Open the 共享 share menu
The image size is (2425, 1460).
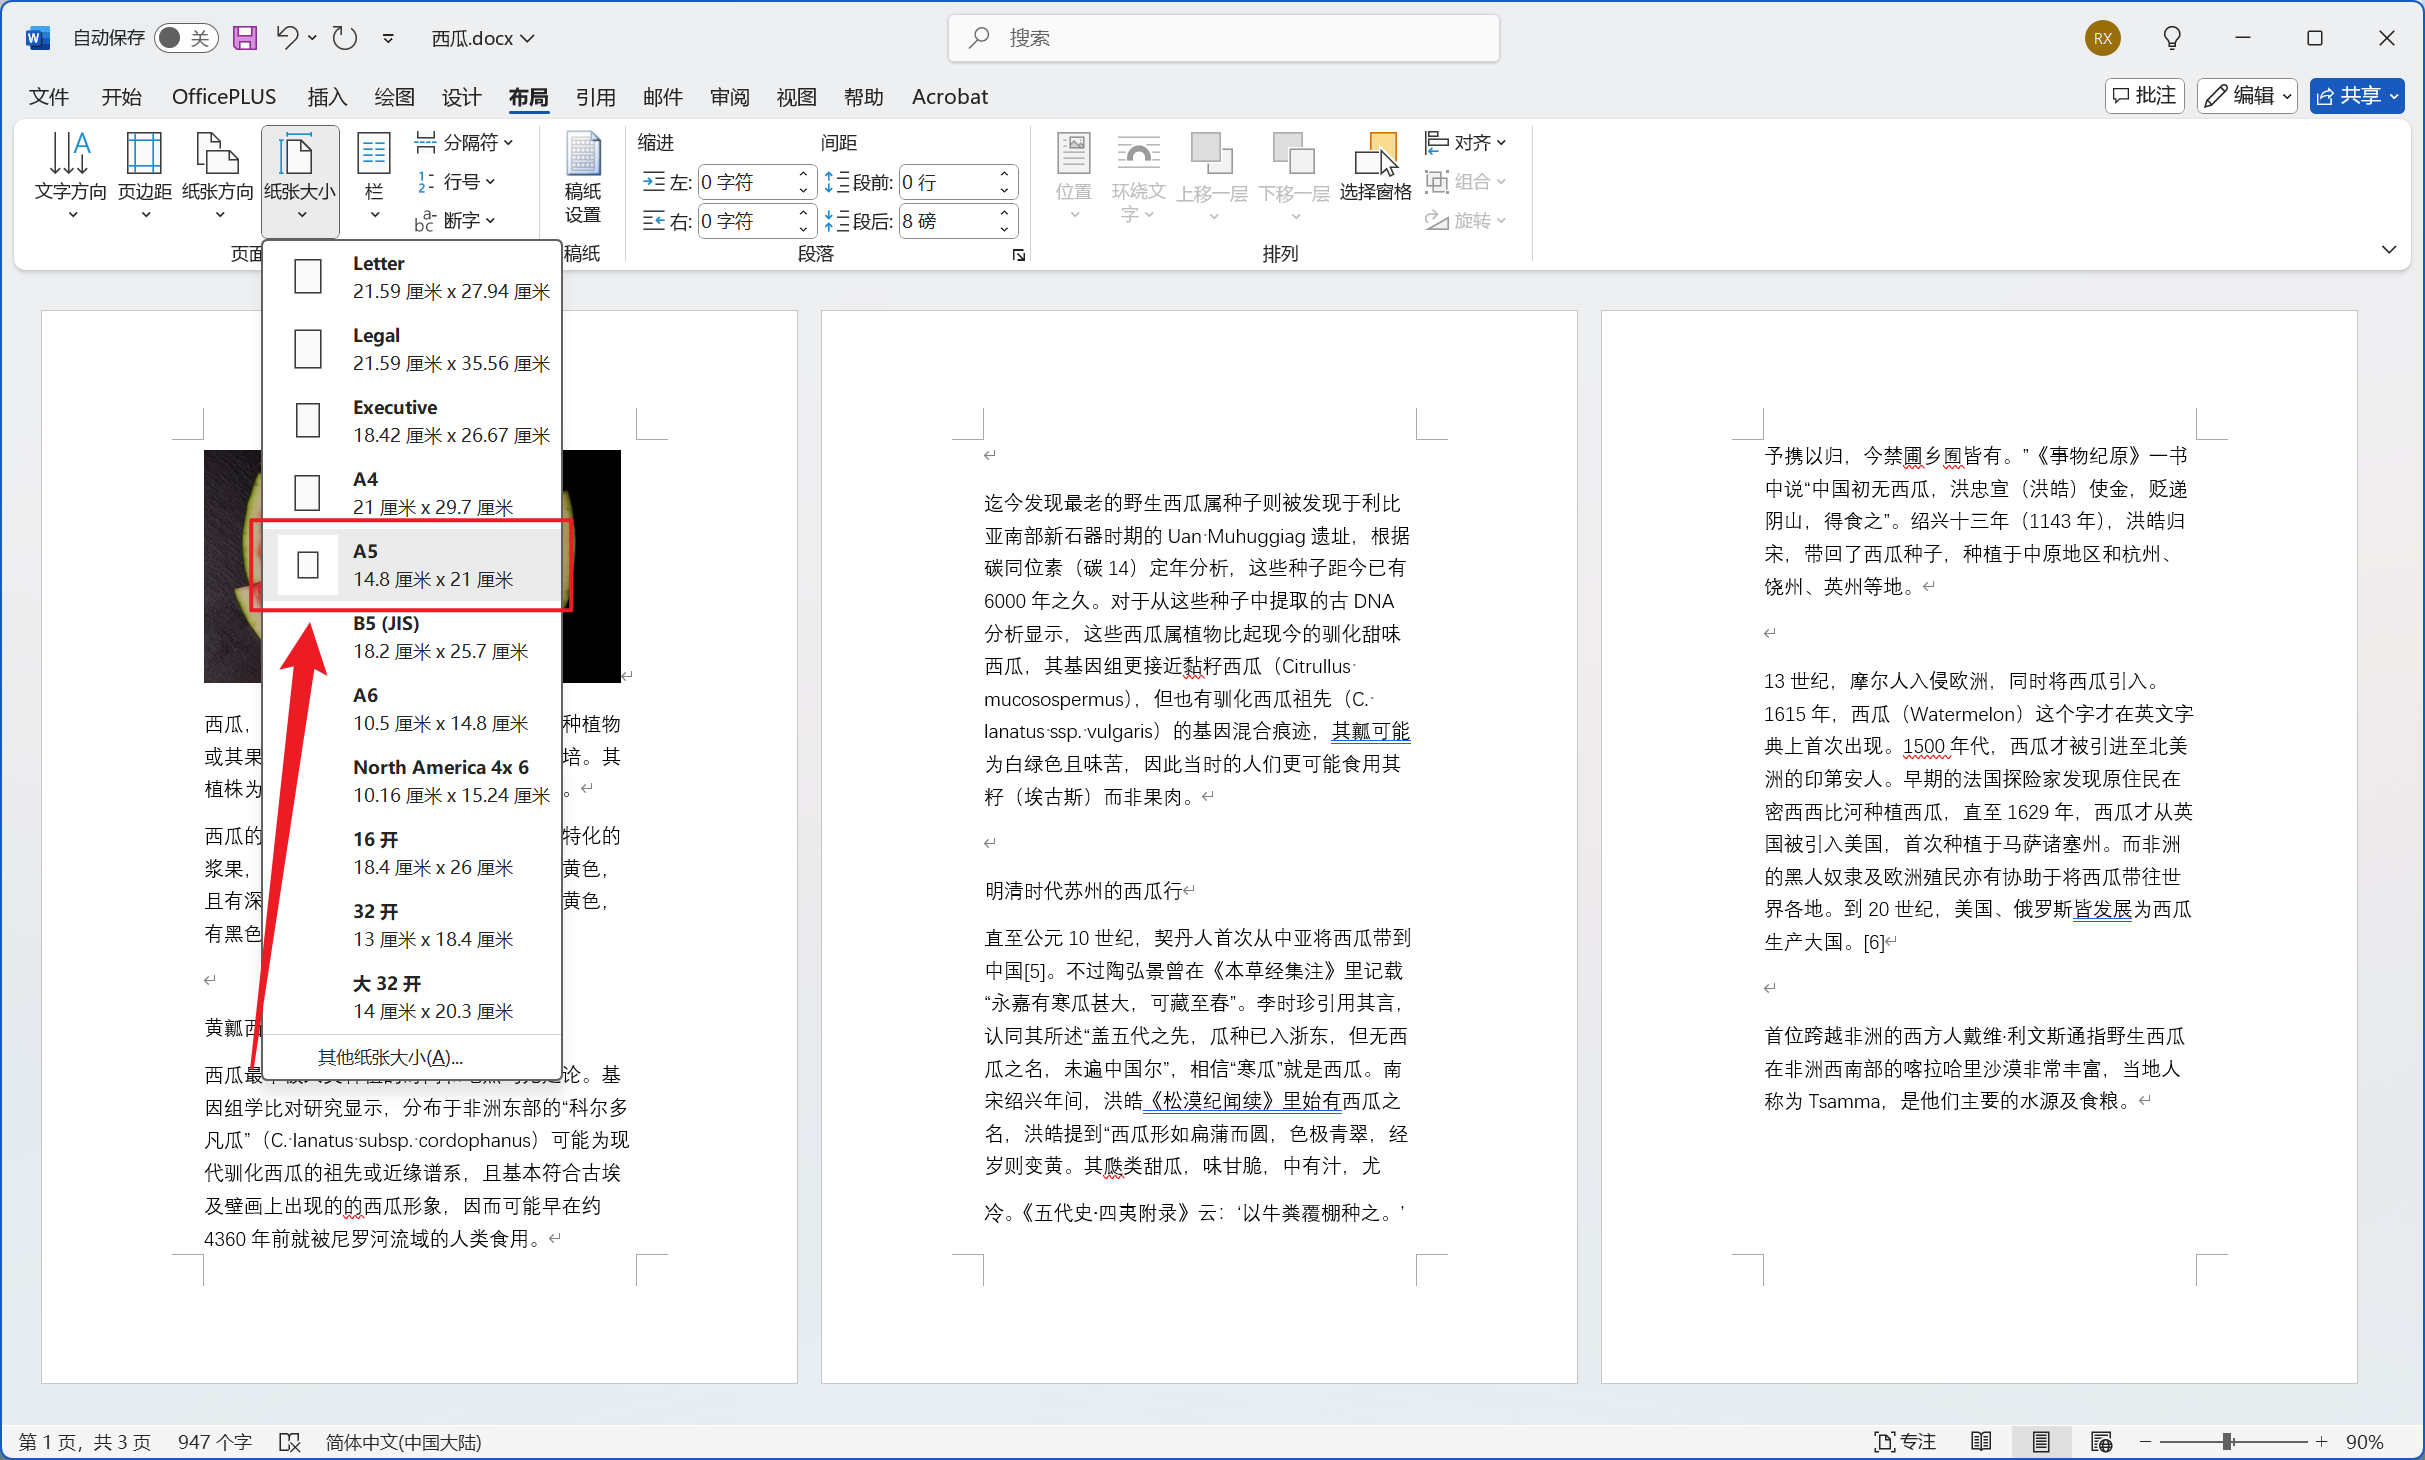(2357, 95)
